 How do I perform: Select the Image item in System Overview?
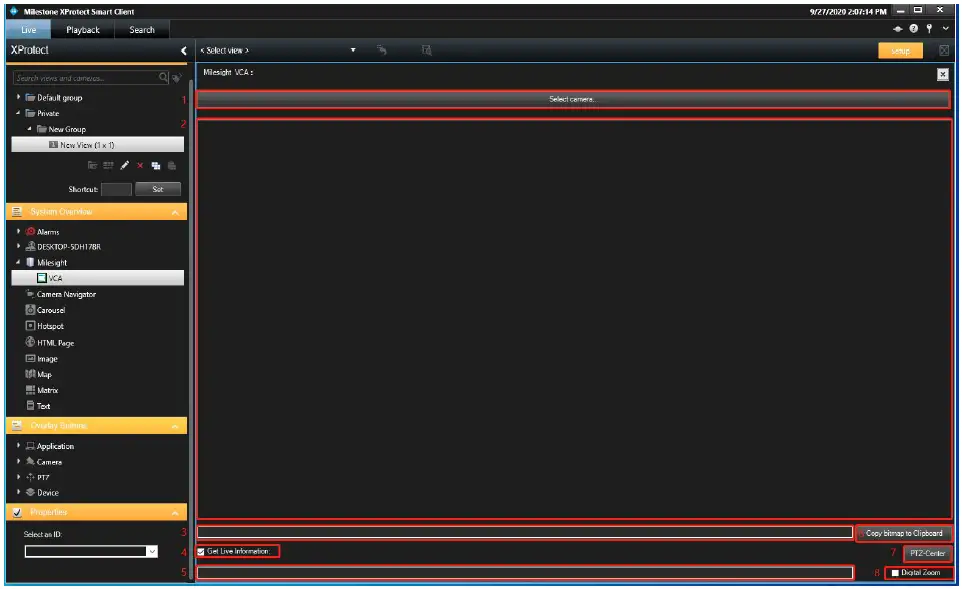pyautogui.click(x=45, y=358)
